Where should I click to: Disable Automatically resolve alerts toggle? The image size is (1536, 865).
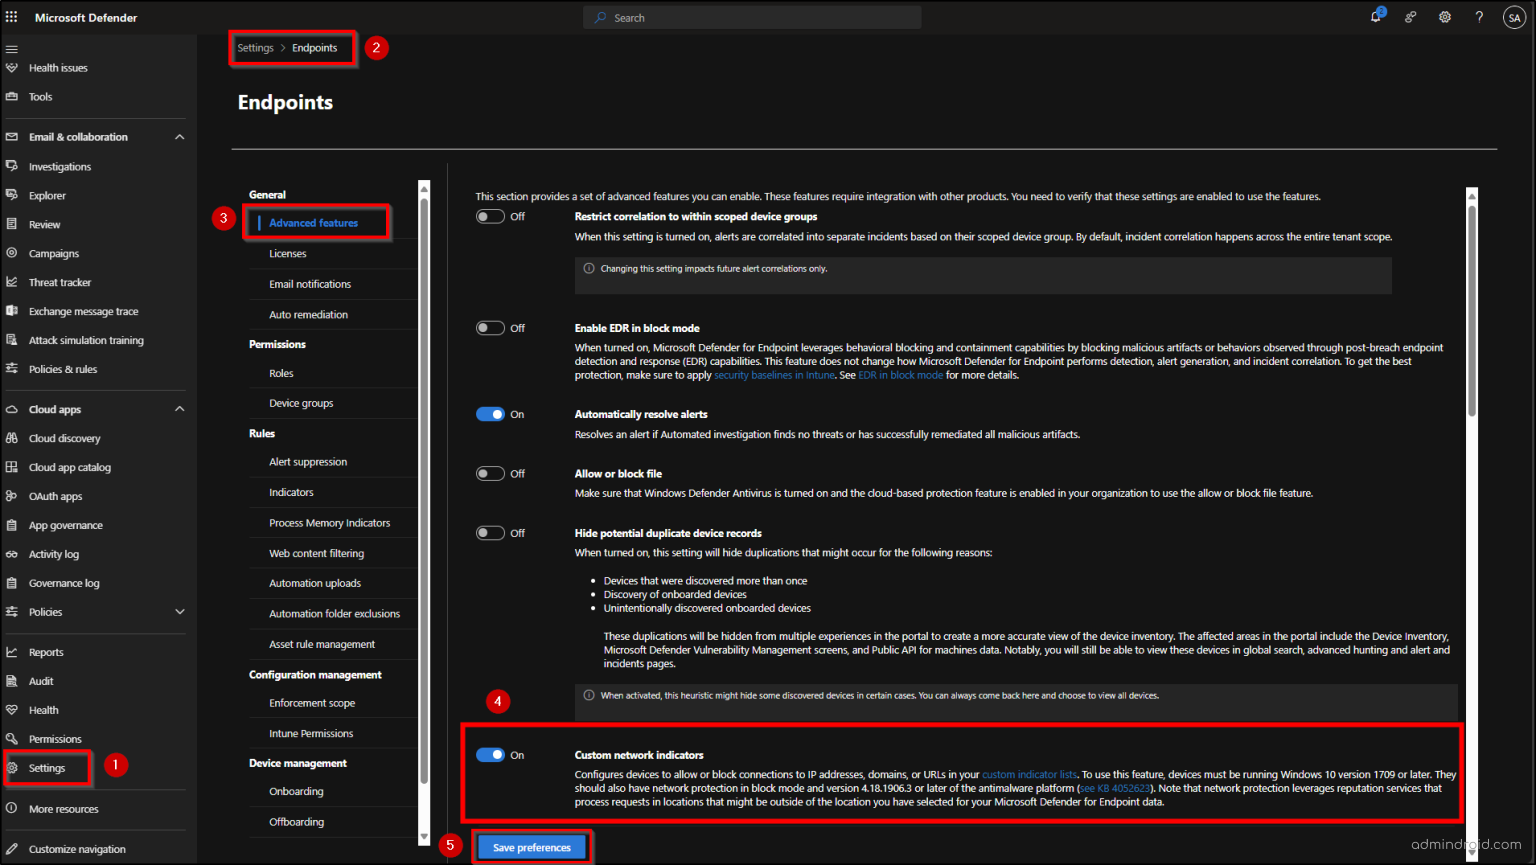tap(490, 414)
